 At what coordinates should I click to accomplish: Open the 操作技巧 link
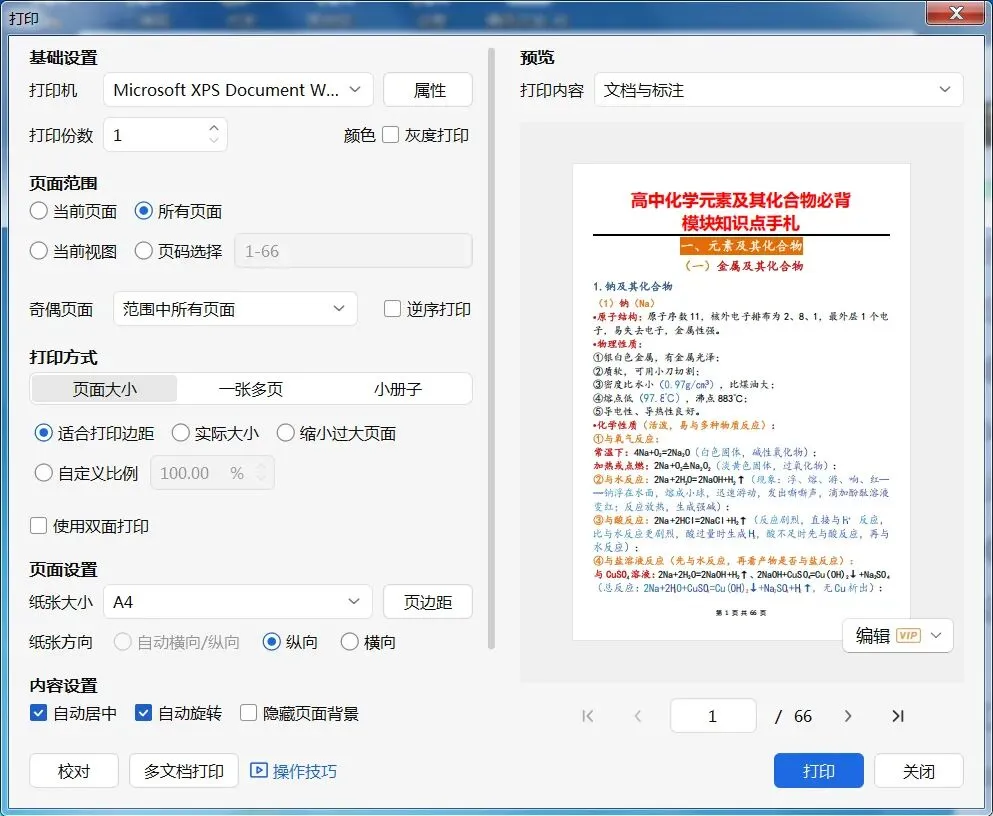tap(305, 771)
